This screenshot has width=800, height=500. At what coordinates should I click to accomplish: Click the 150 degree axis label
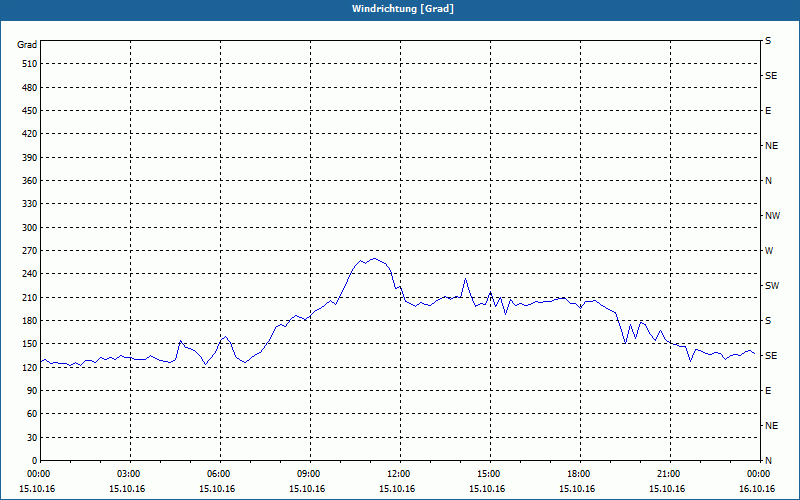click(x=29, y=344)
